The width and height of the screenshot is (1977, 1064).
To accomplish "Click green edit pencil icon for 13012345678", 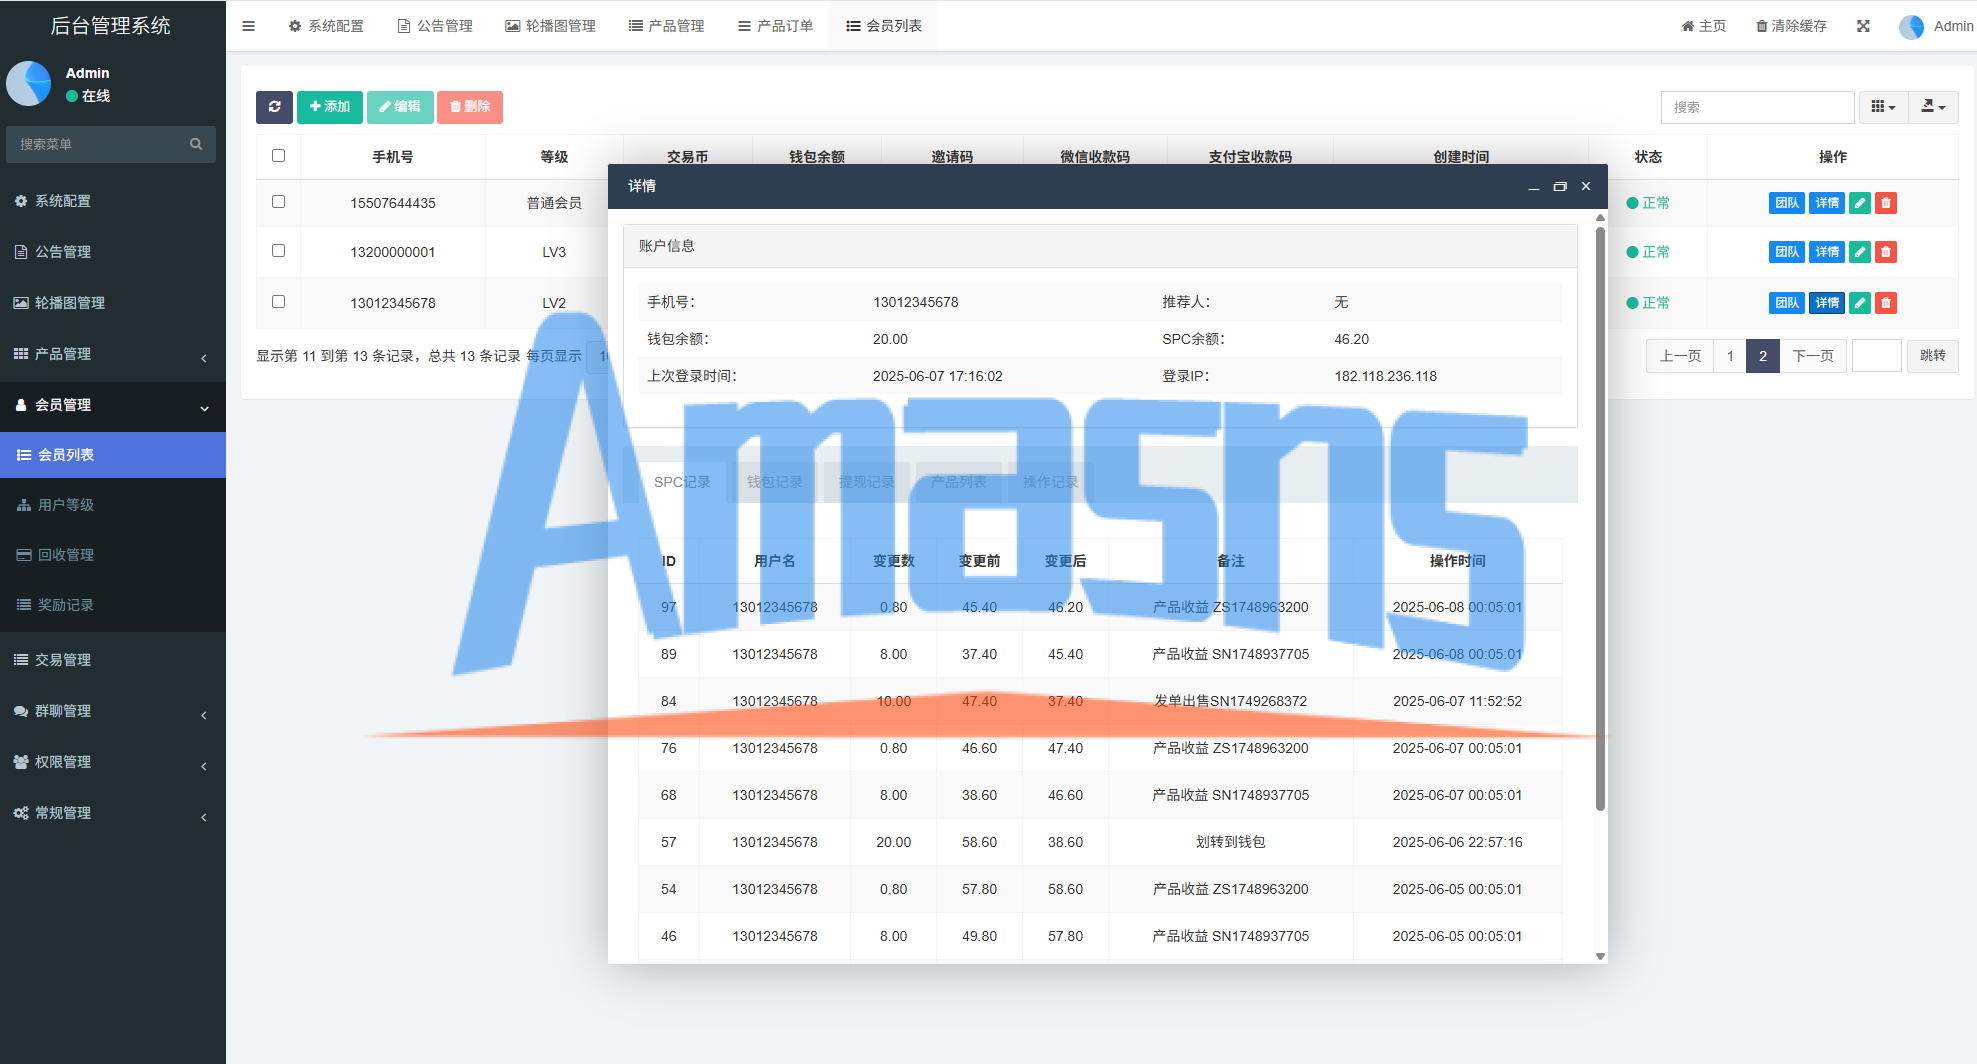I will click(1859, 303).
